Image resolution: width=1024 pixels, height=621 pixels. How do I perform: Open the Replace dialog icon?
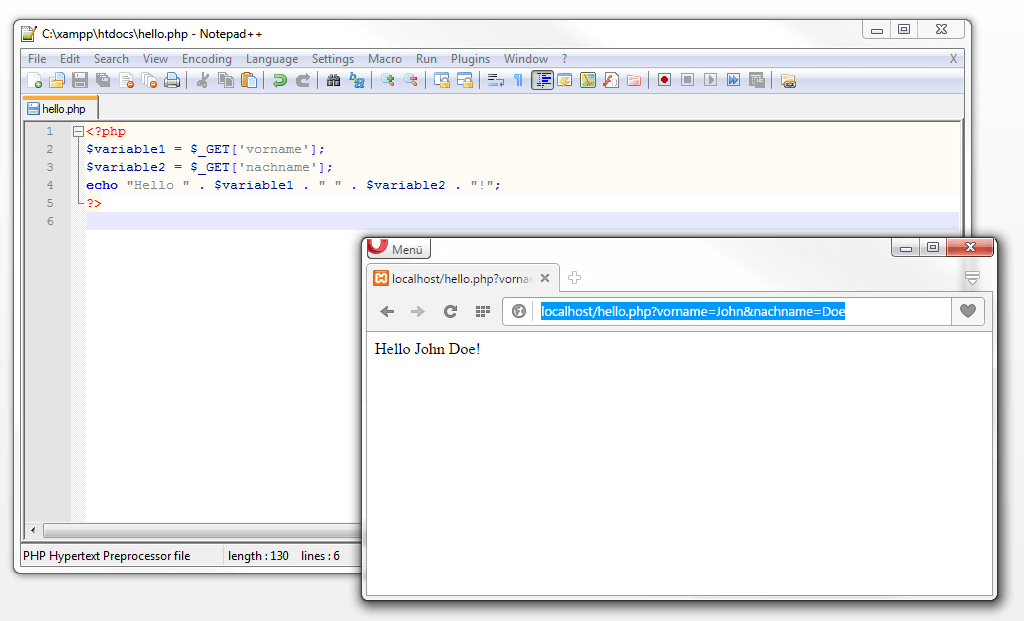click(357, 80)
